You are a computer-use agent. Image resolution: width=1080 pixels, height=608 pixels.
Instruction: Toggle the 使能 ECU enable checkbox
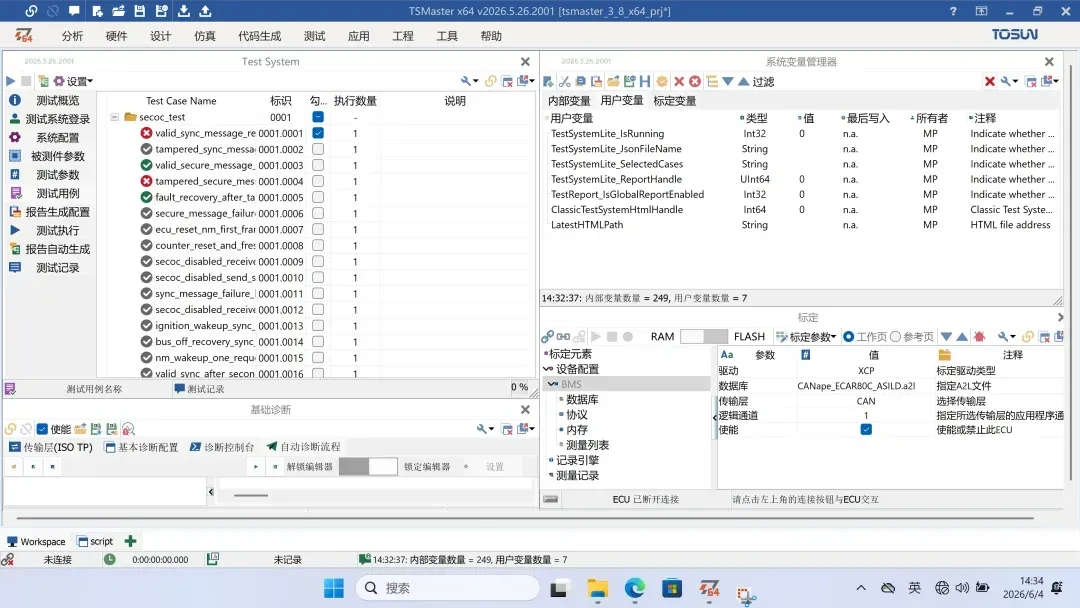[866, 430]
